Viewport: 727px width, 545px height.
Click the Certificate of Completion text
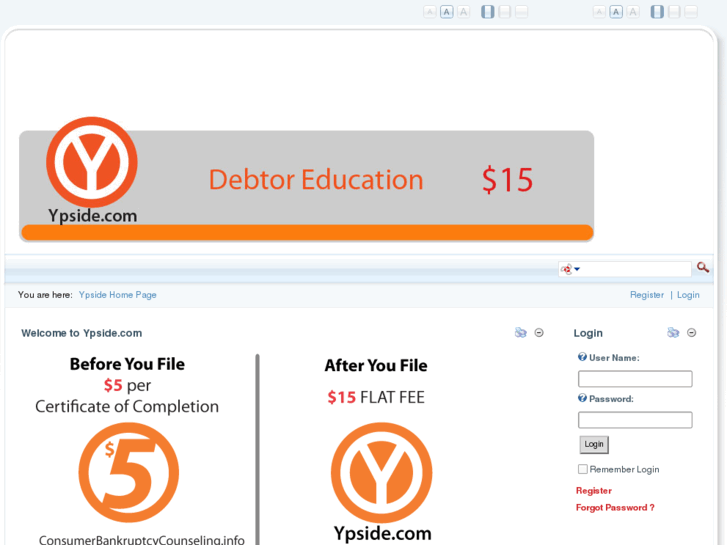[127, 406]
